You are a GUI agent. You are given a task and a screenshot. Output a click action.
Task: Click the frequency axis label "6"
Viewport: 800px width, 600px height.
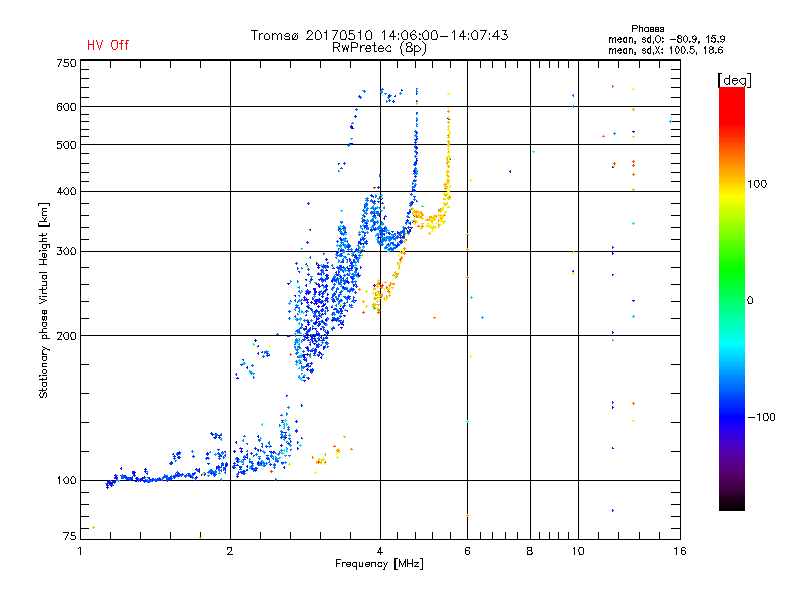[467, 551]
